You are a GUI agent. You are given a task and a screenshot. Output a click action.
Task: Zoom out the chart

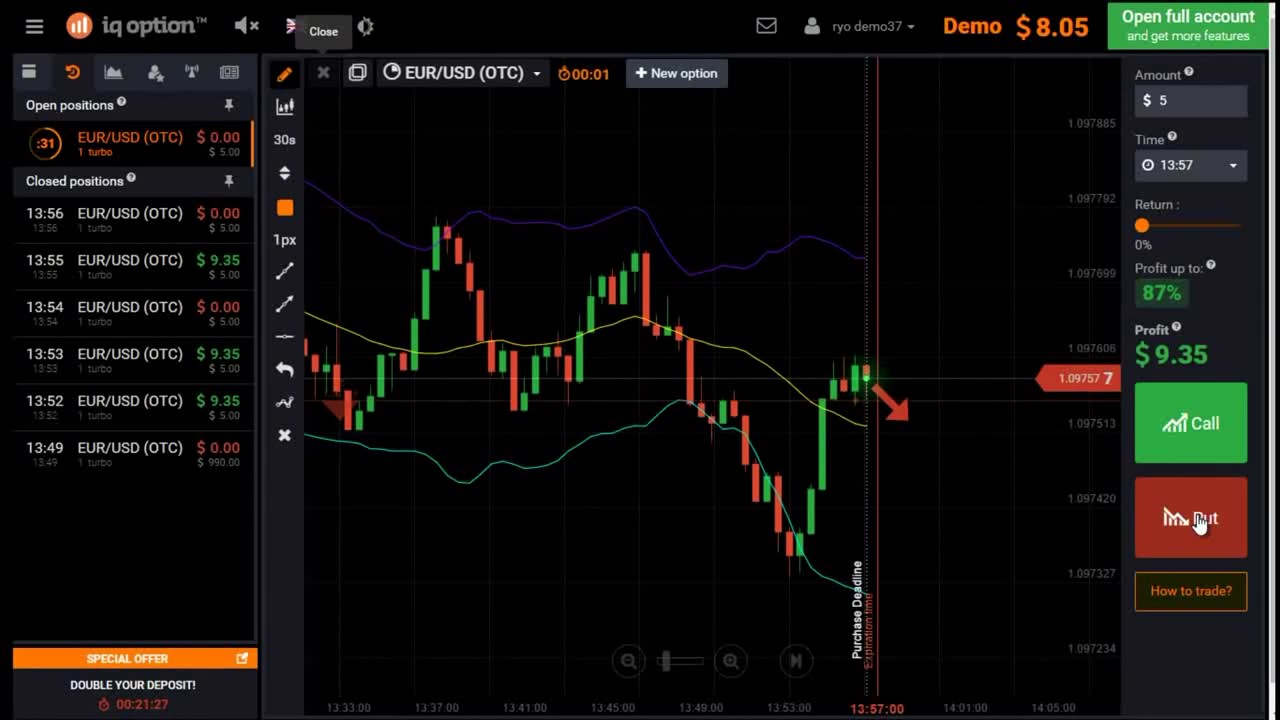(628, 660)
